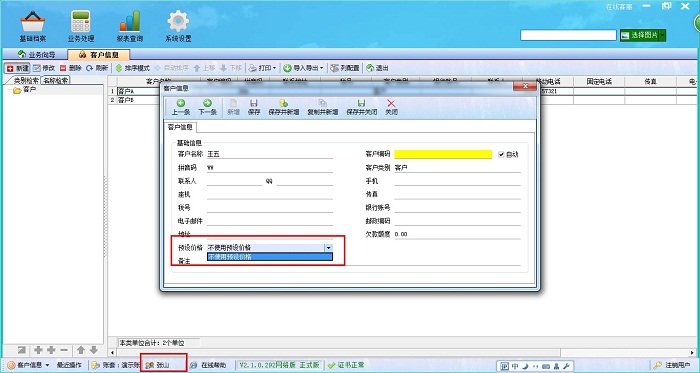The image size is (700, 373).
Task: Click the 固定电话 column header
Action: click(x=599, y=82)
